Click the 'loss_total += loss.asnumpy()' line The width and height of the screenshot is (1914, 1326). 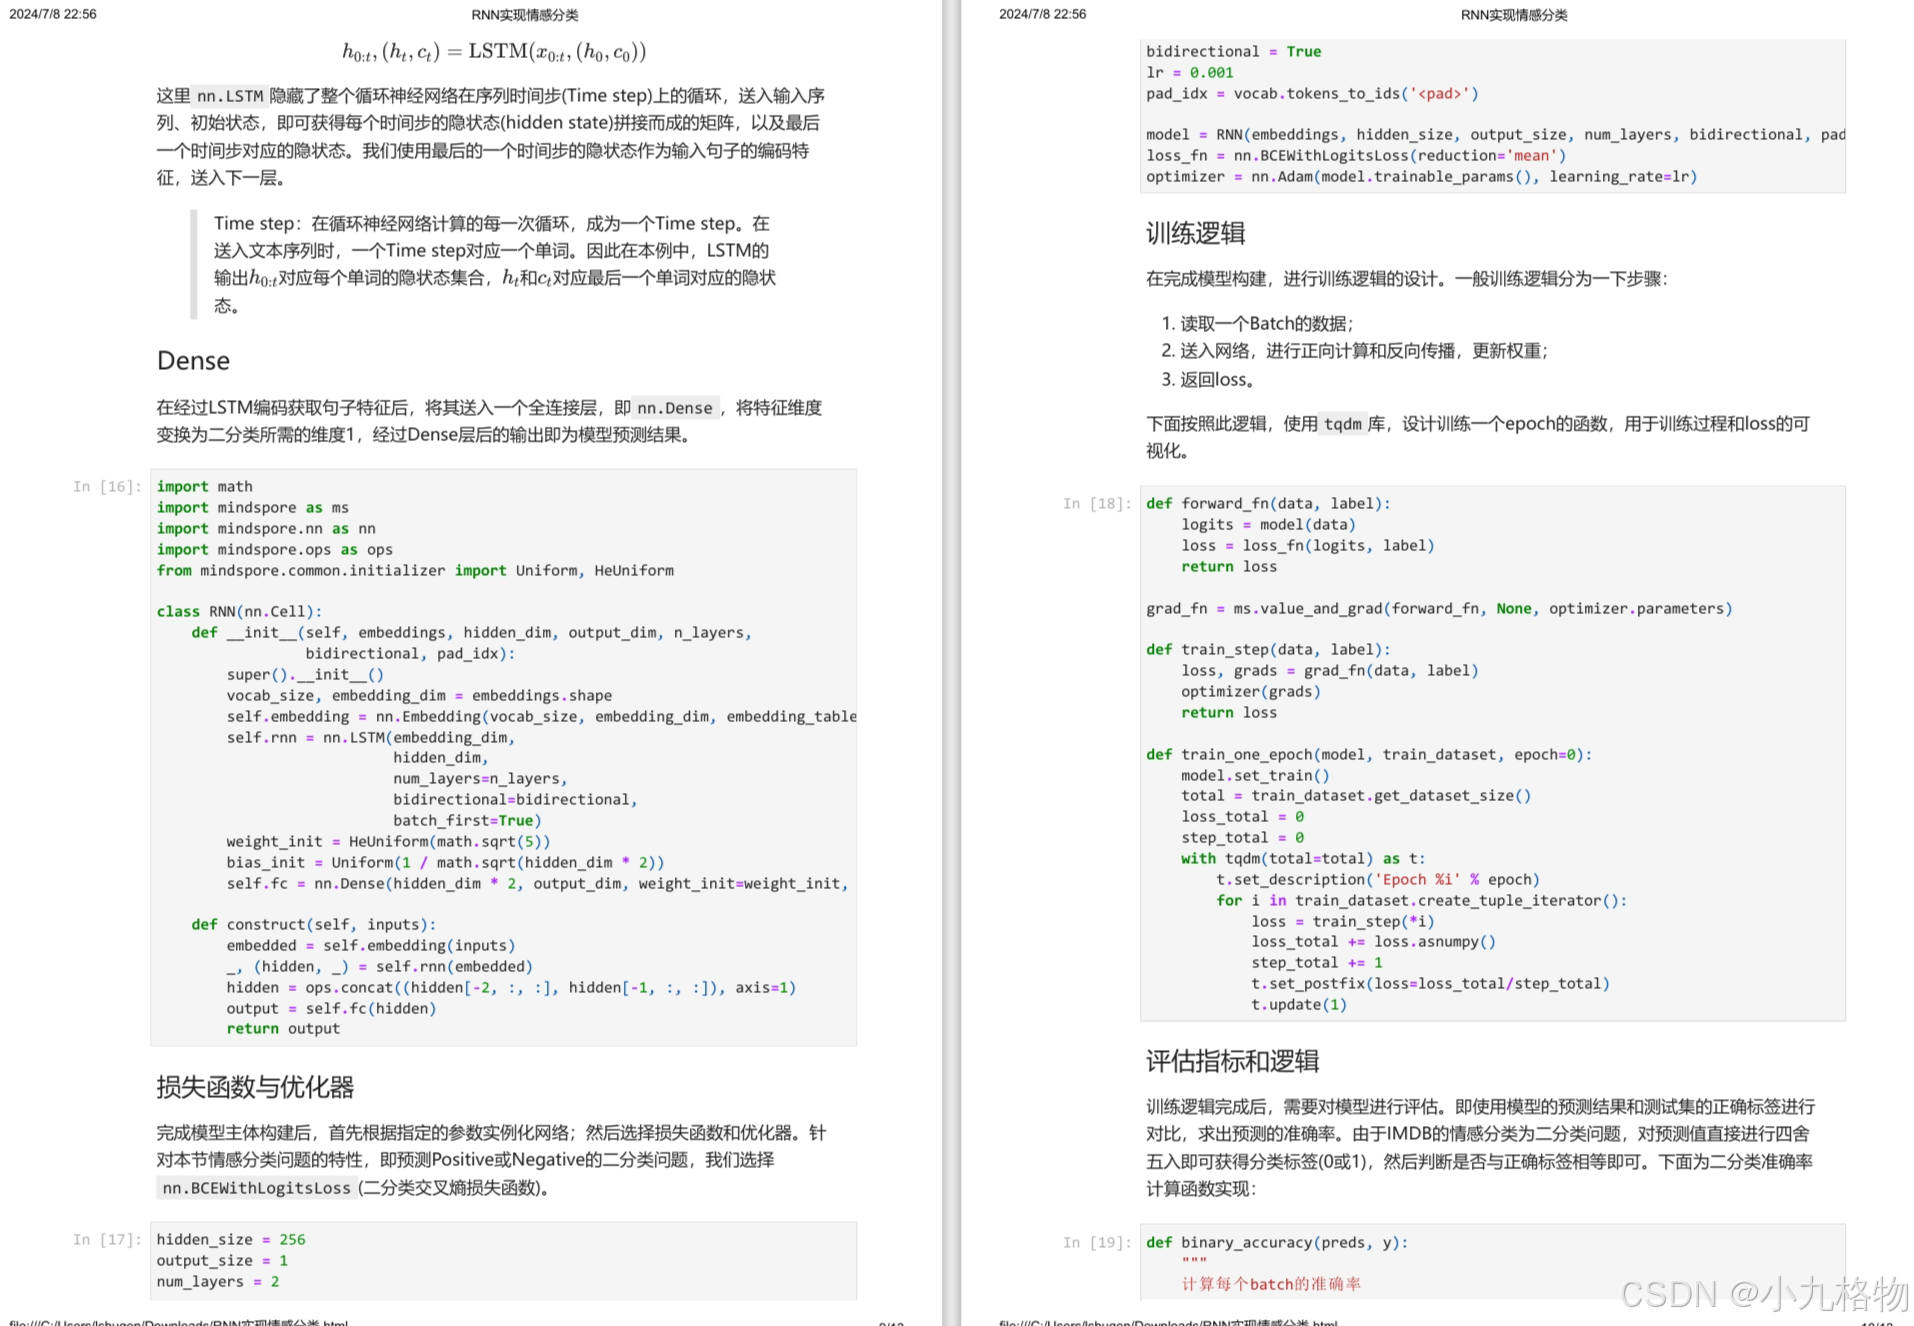[x=1373, y=942]
